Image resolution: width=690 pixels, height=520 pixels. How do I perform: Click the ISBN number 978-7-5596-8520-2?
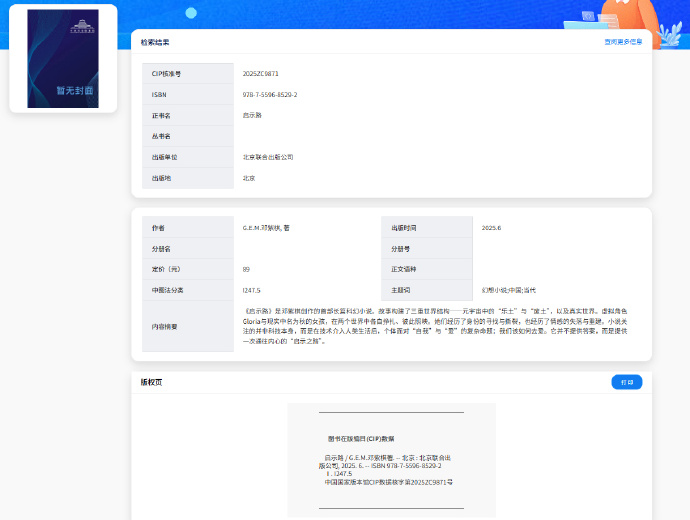pyautogui.click(x=270, y=95)
